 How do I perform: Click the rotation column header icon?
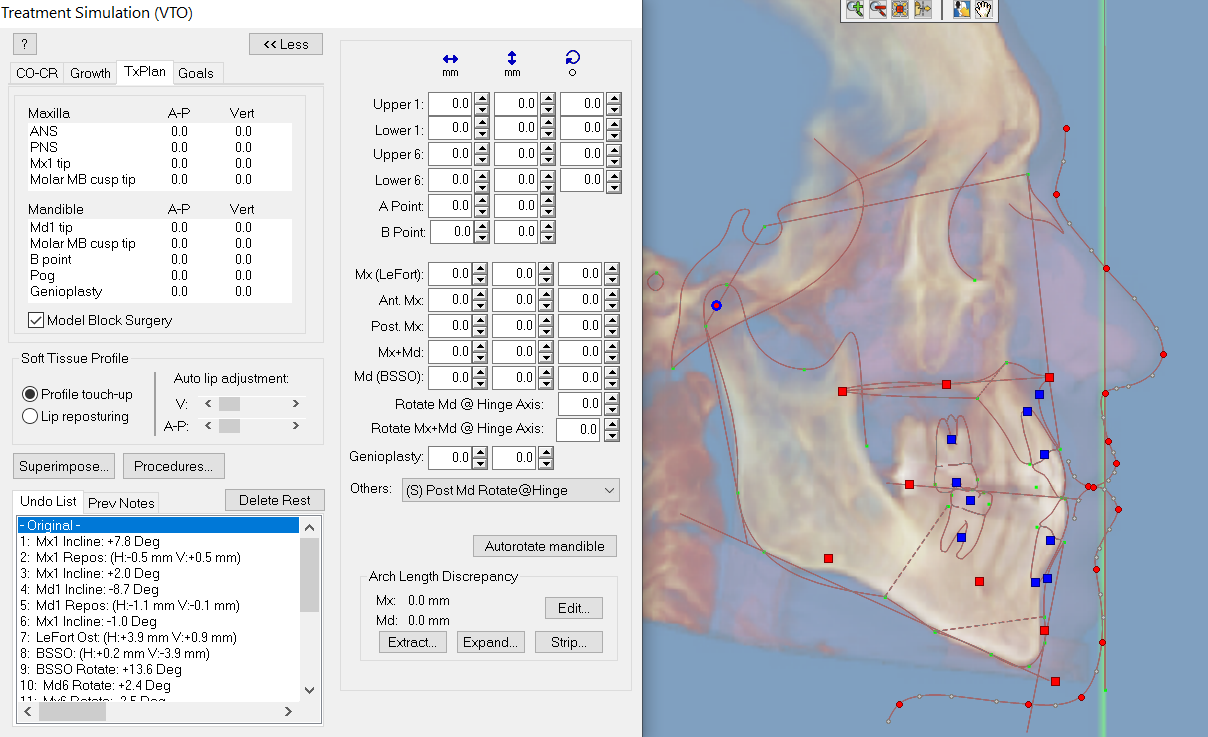tap(573, 63)
